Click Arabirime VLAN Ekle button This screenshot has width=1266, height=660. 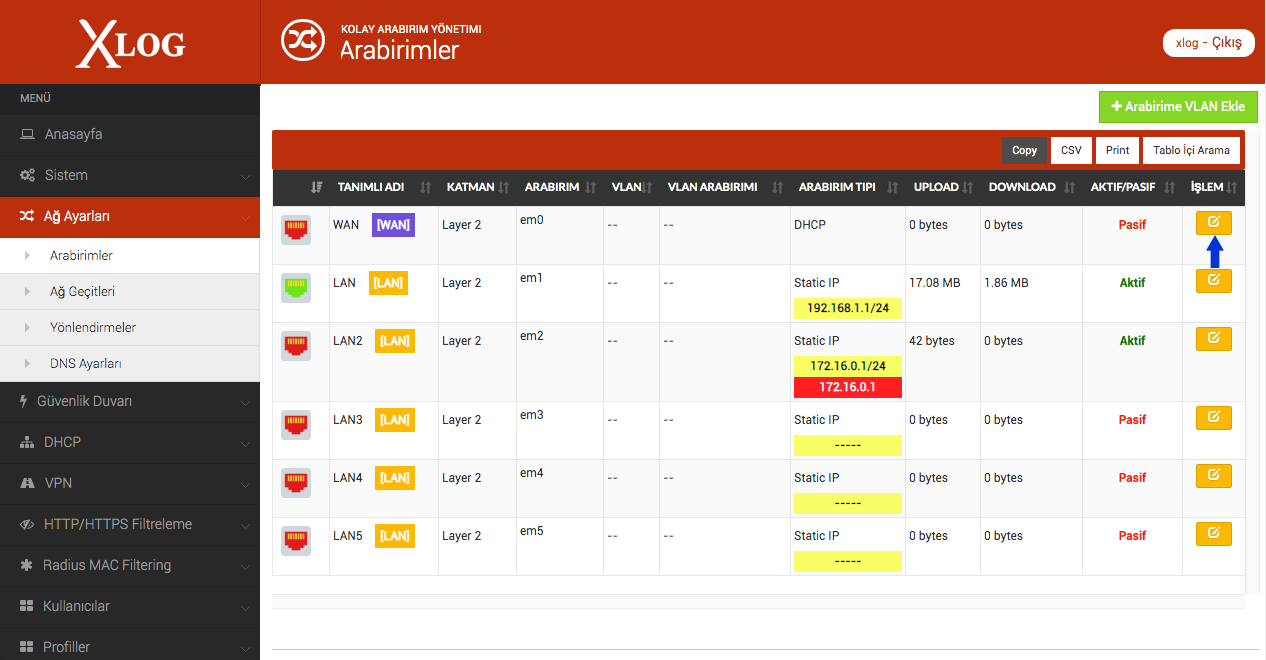1178,106
